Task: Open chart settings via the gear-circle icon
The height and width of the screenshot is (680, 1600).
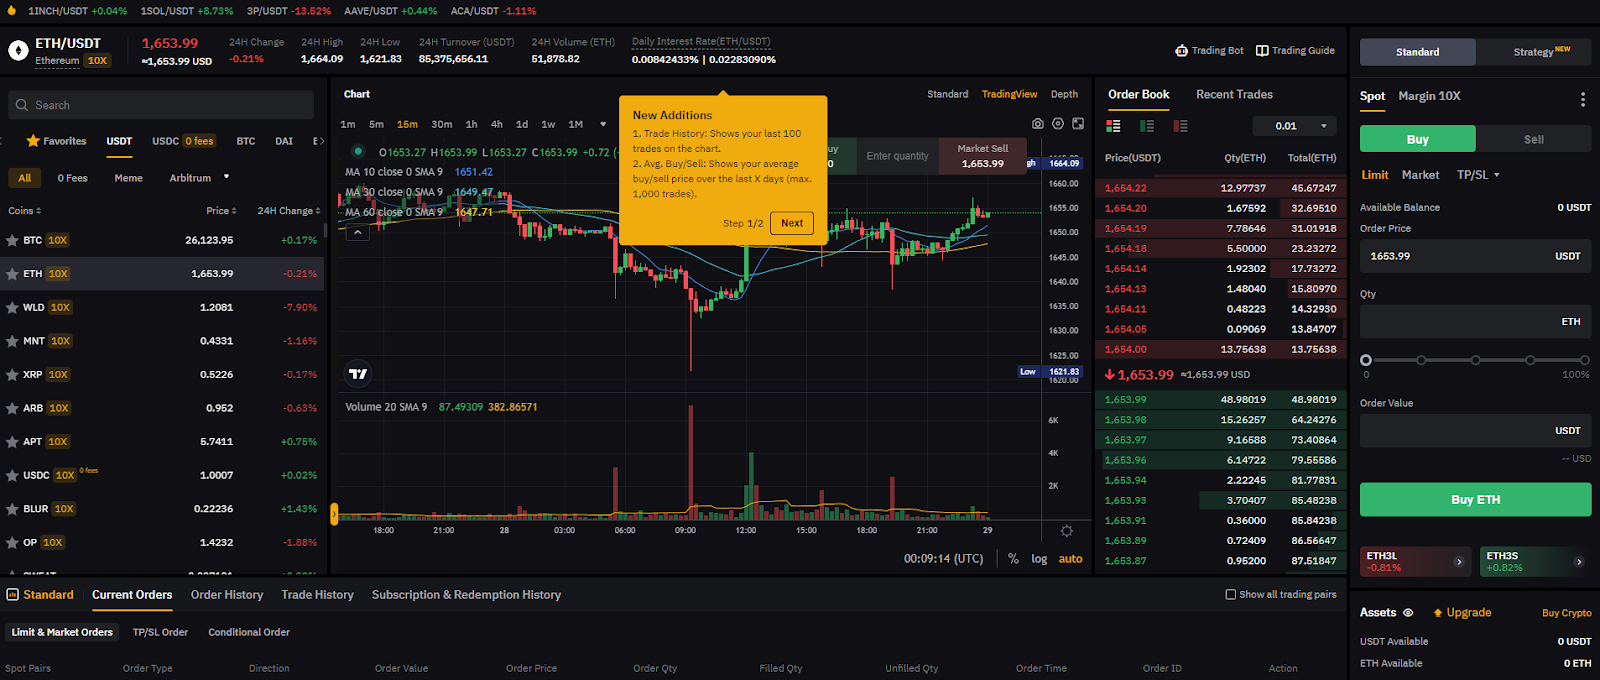Action: [1058, 124]
